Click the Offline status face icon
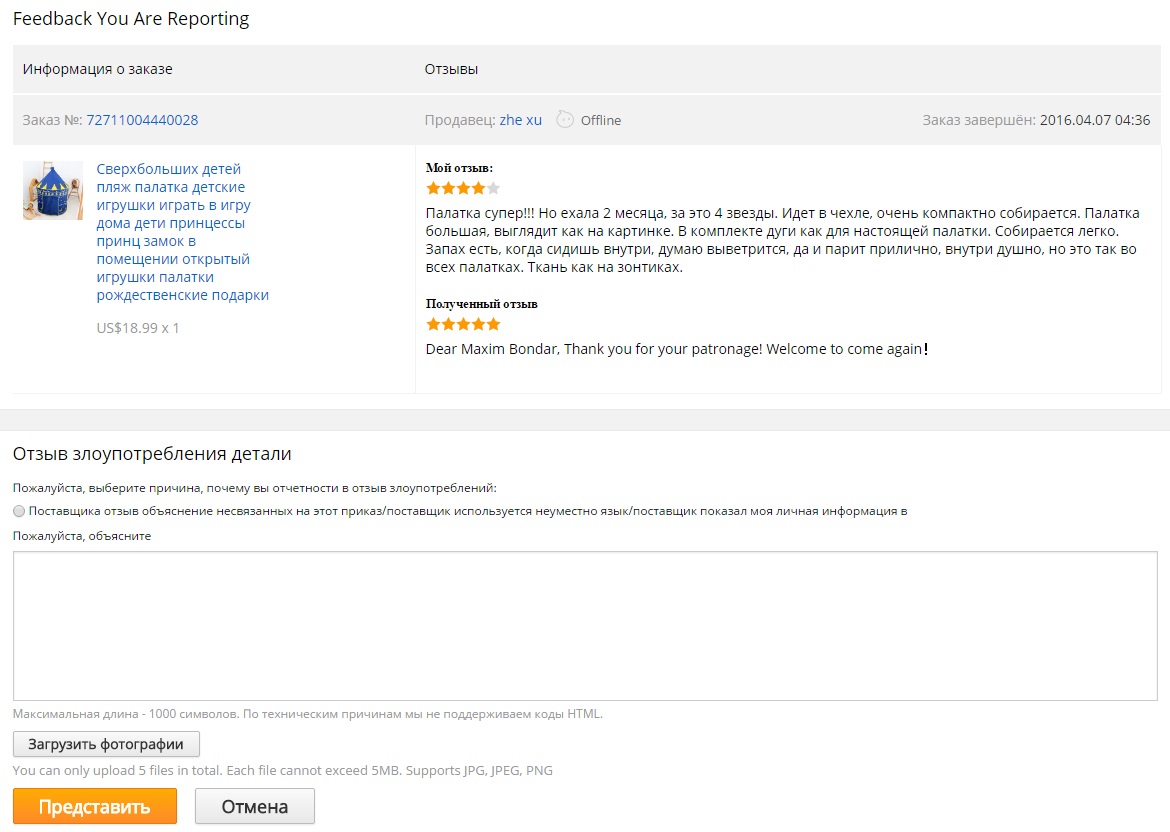This screenshot has height=832, width=1170. pyautogui.click(x=566, y=119)
